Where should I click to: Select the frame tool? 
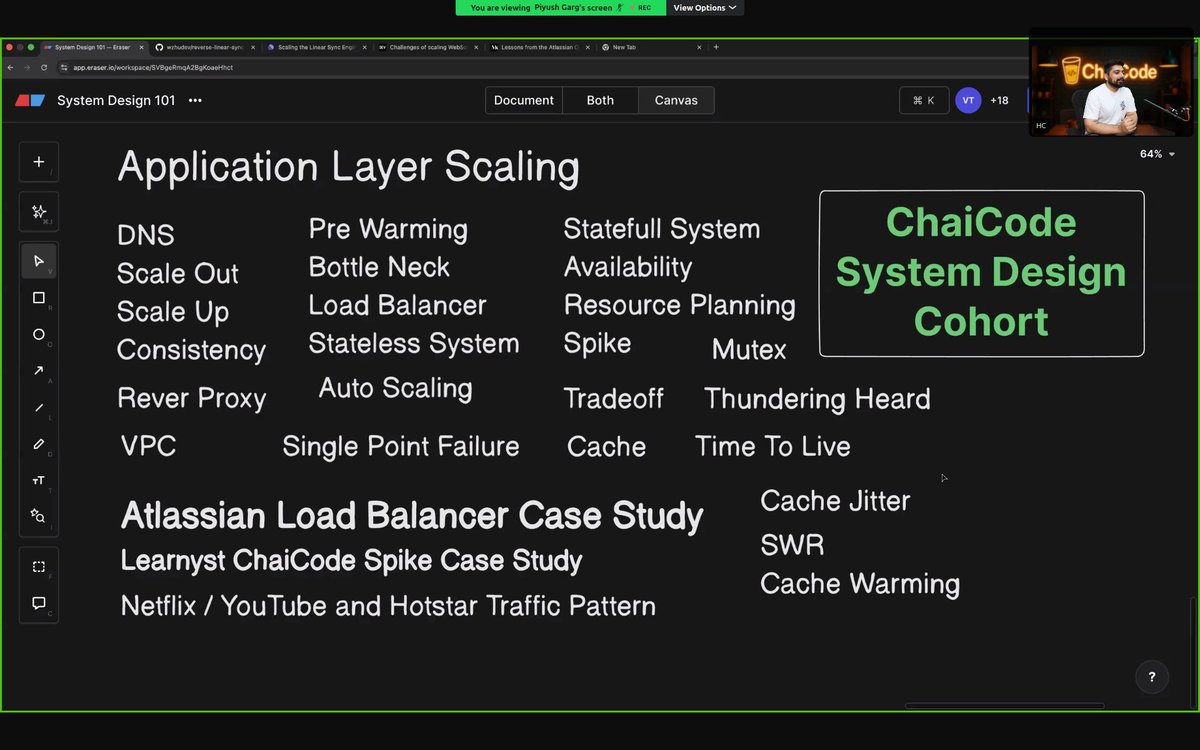pos(39,566)
